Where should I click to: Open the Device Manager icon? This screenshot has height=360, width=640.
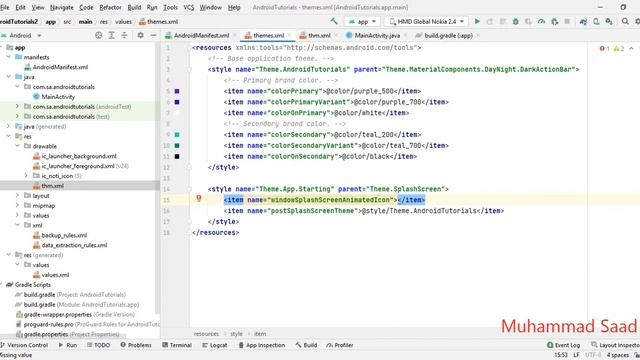click(596, 21)
